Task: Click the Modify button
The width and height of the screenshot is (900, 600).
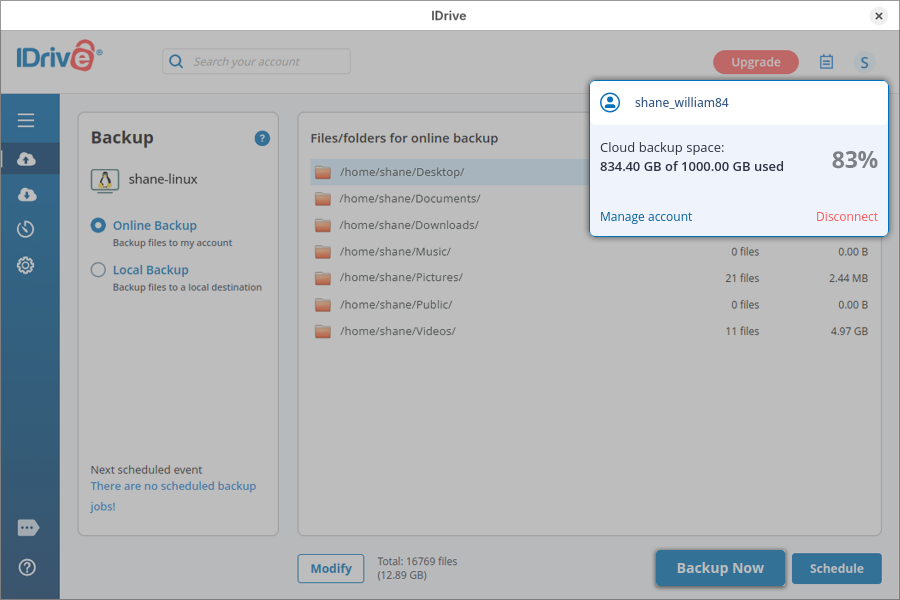Action: [x=331, y=568]
